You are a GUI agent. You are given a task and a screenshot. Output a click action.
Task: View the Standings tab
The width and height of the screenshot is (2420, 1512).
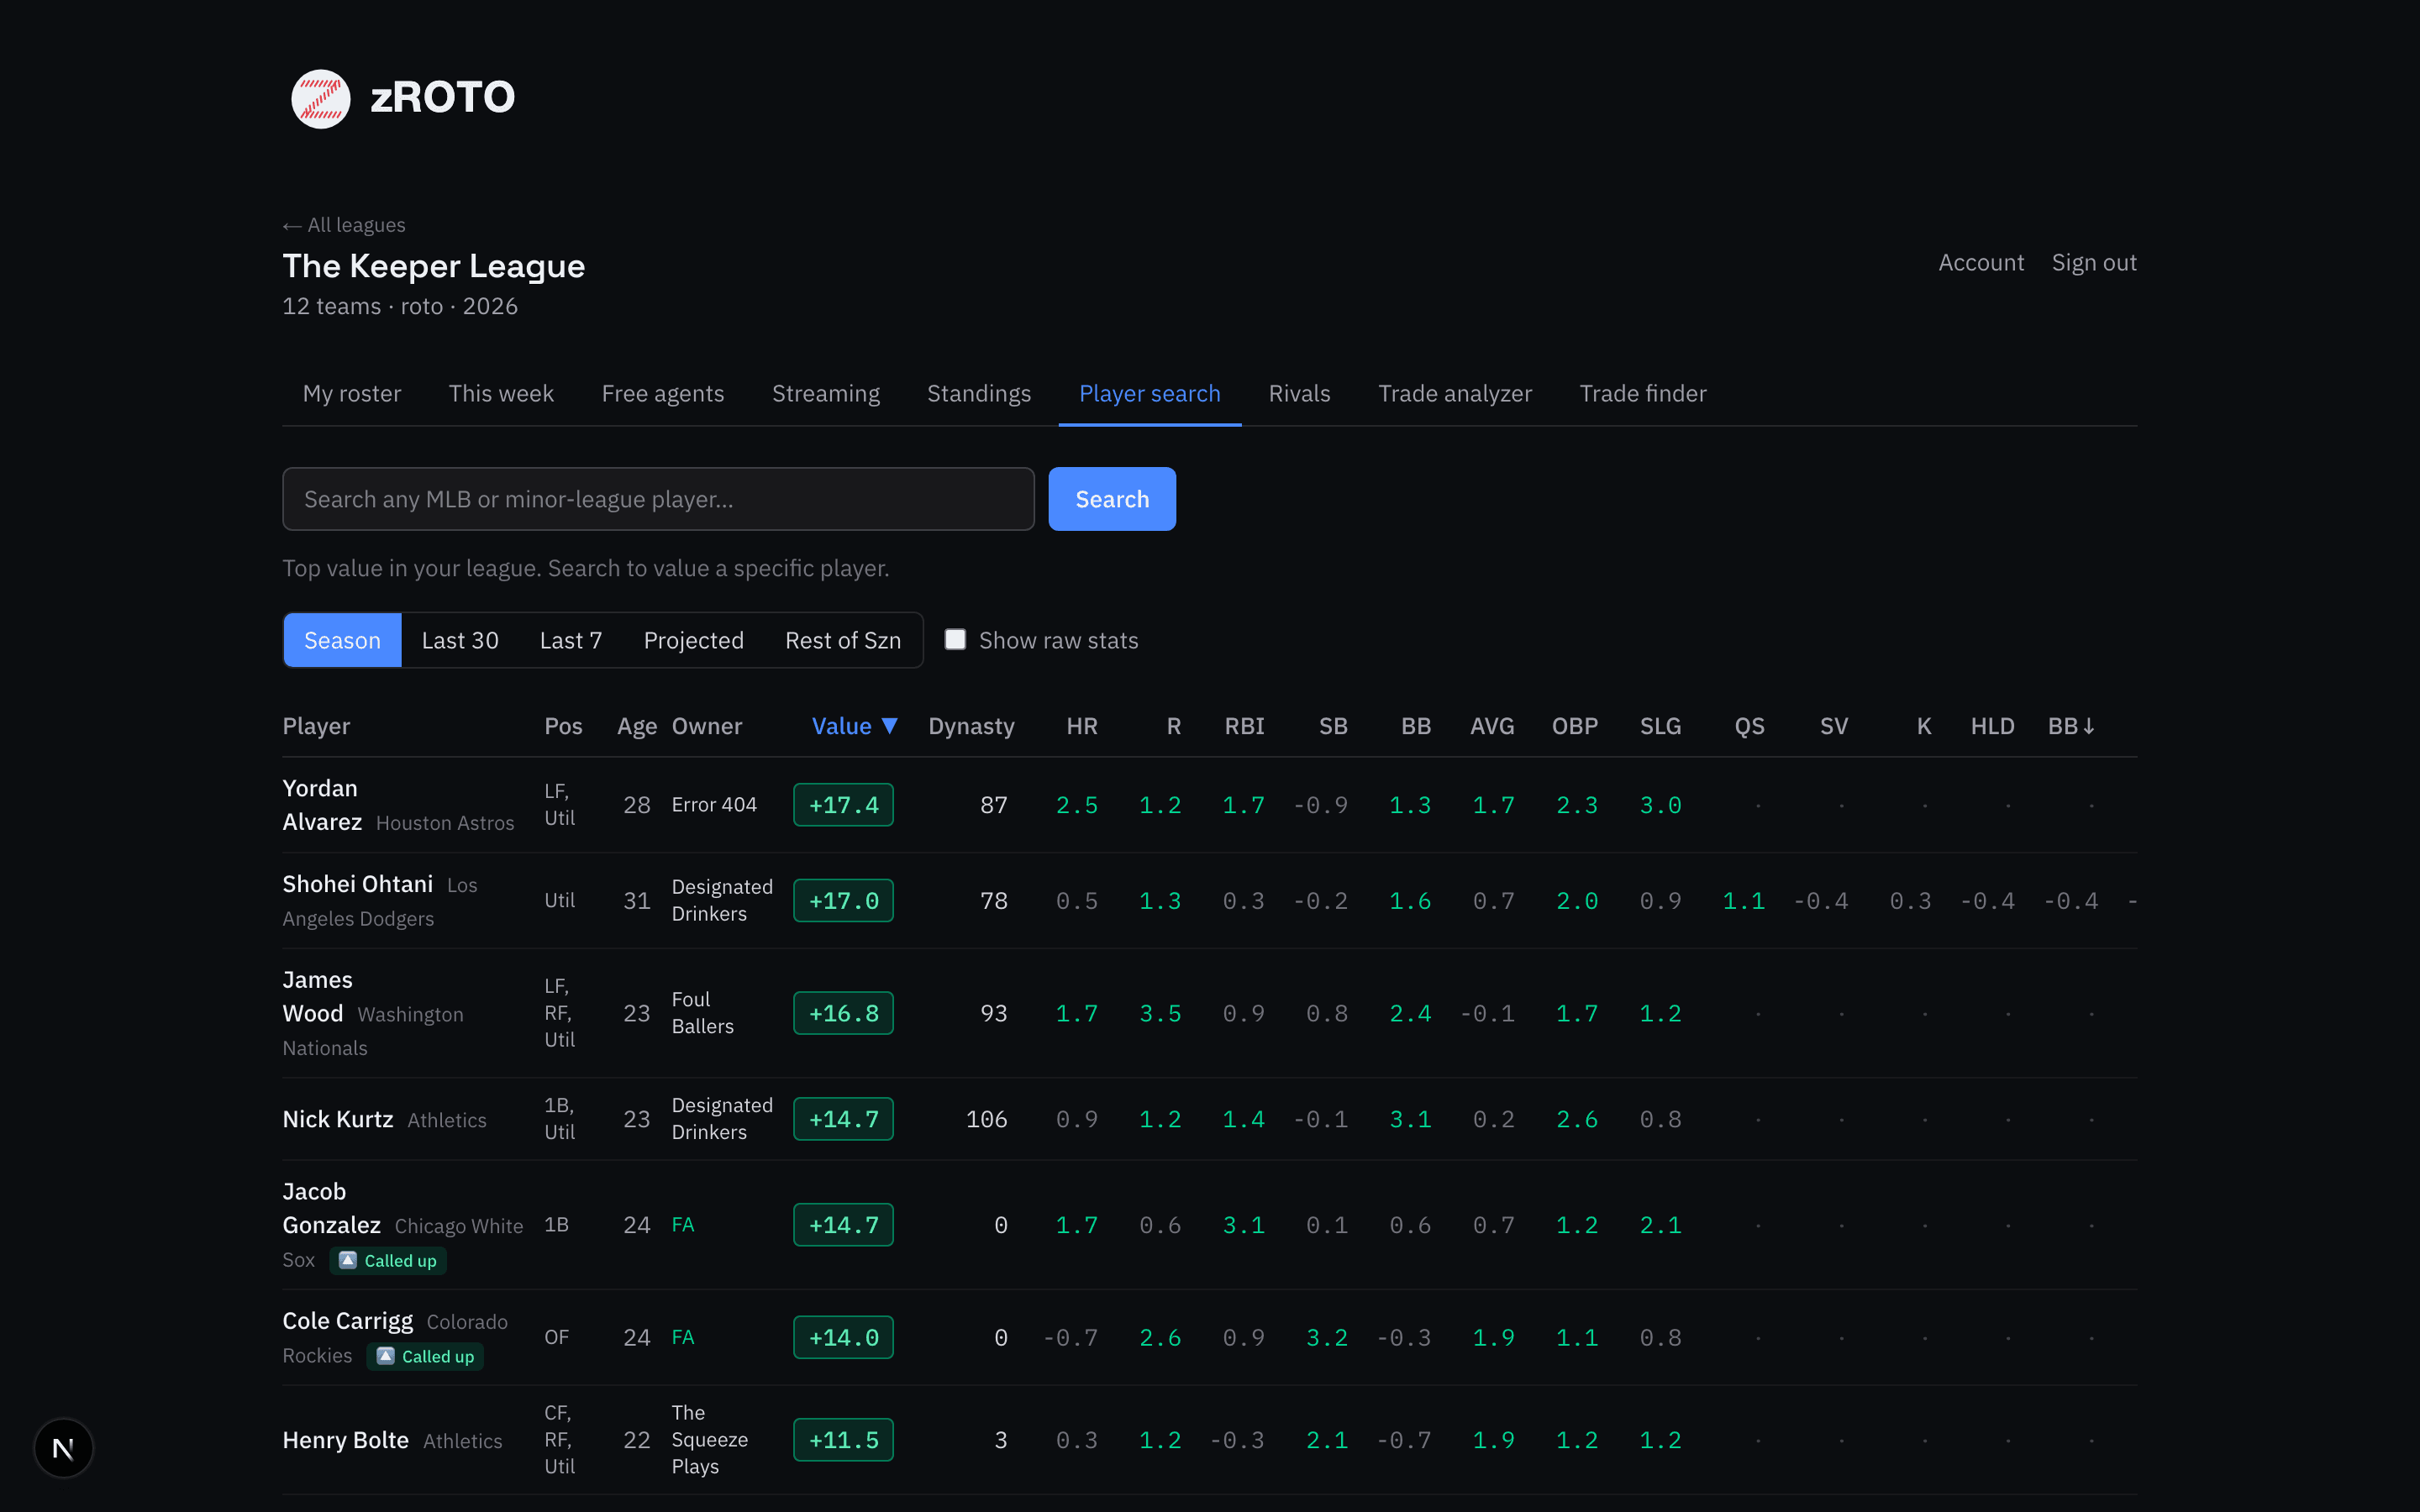pyautogui.click(x=979, y=393)
